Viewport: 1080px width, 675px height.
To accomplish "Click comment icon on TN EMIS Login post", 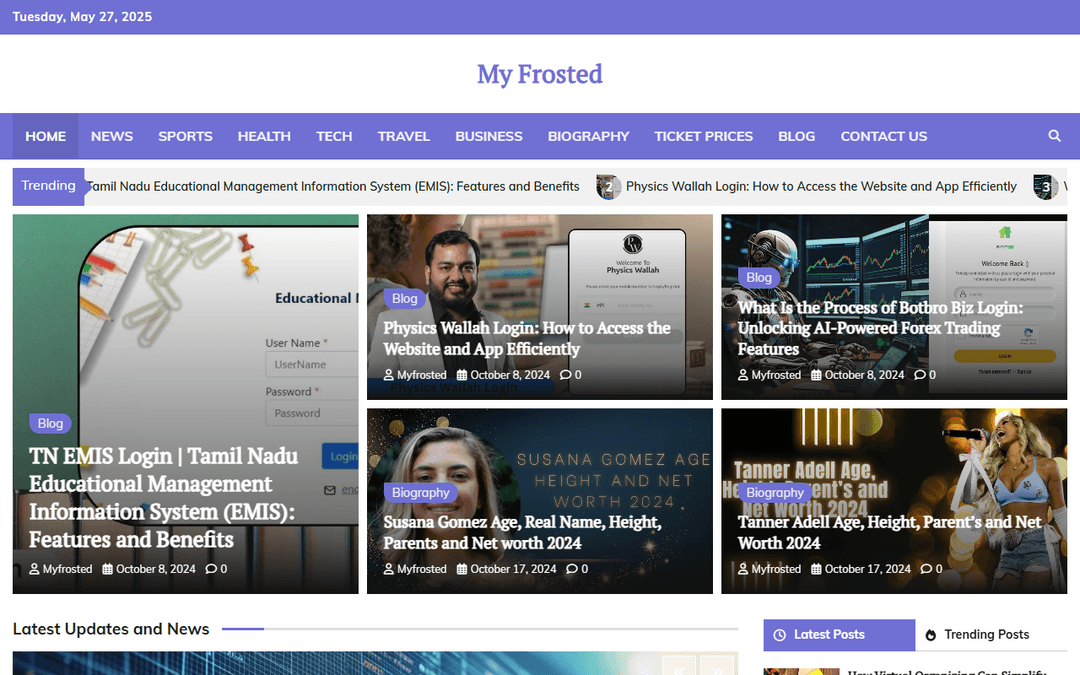I will coord(211,569).
